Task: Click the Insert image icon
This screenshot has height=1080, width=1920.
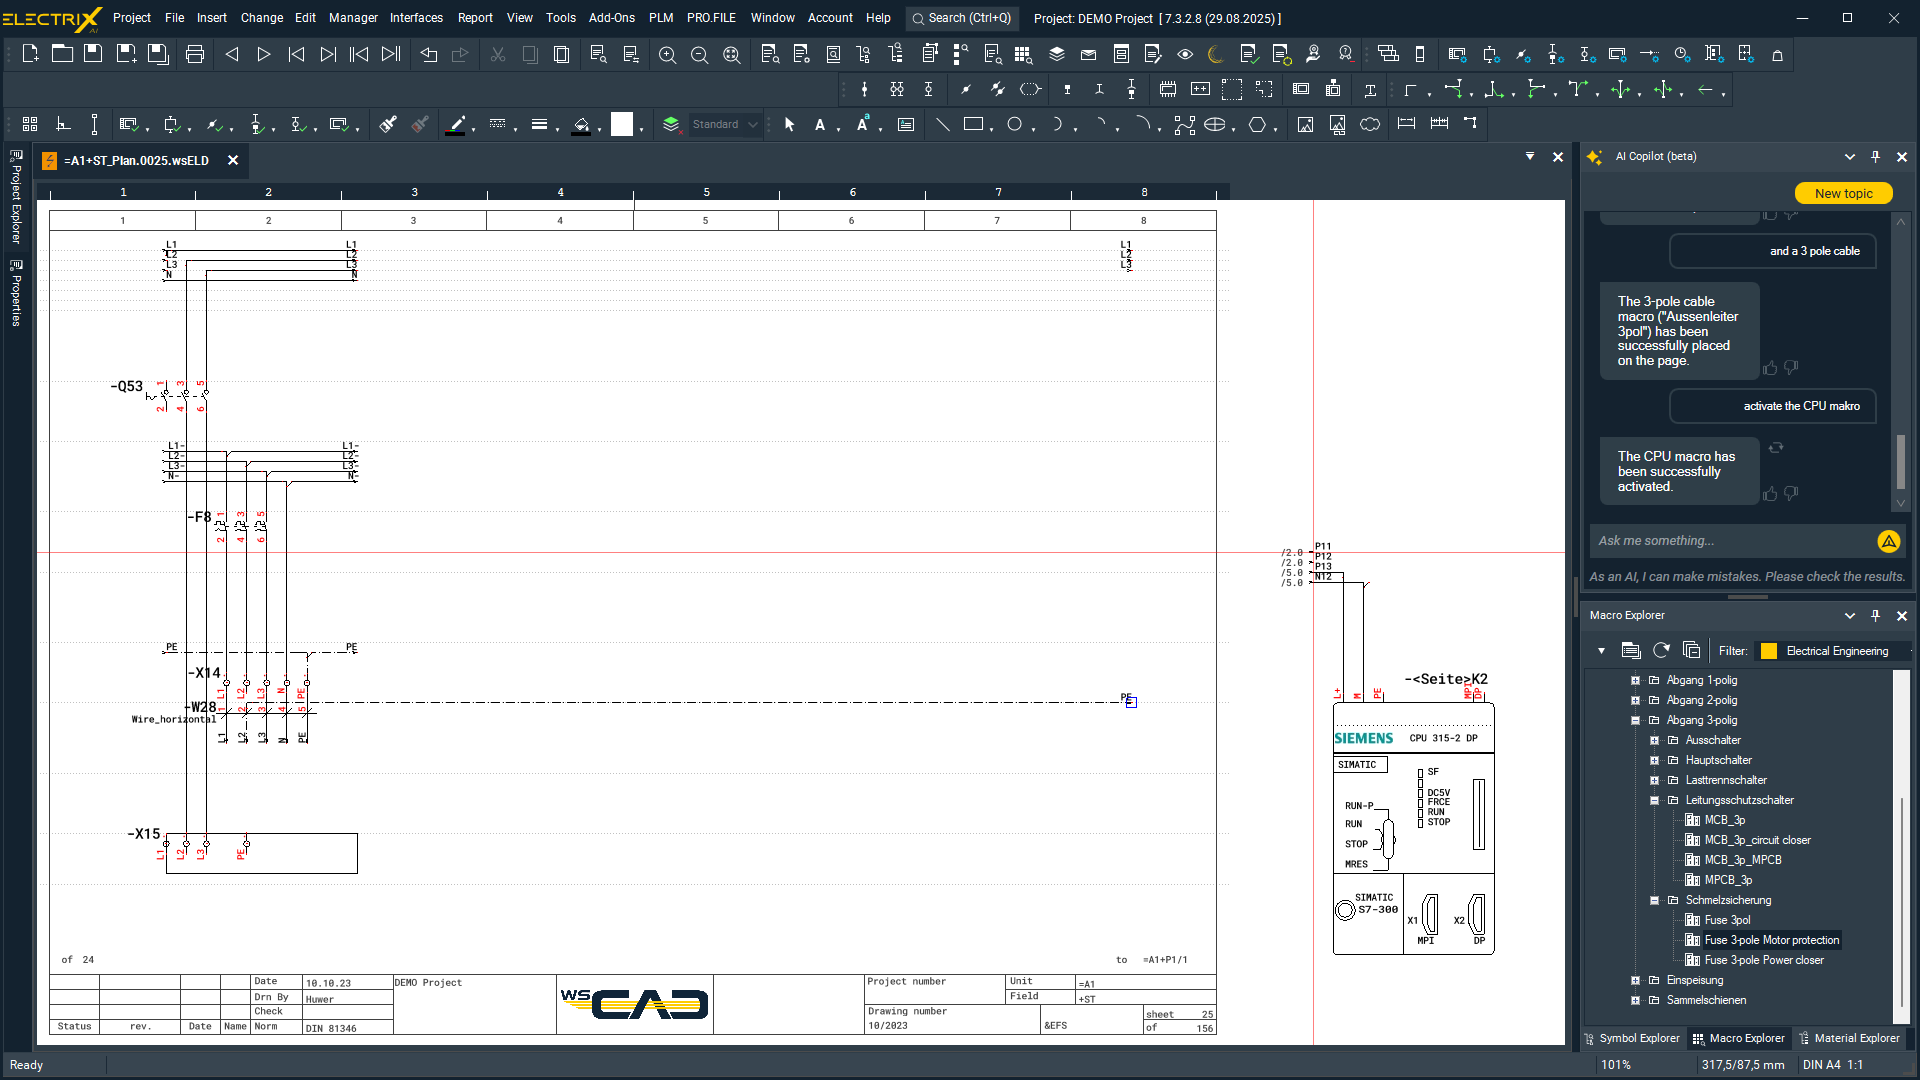Action: pyautogui.click(x=1305, y=124)
